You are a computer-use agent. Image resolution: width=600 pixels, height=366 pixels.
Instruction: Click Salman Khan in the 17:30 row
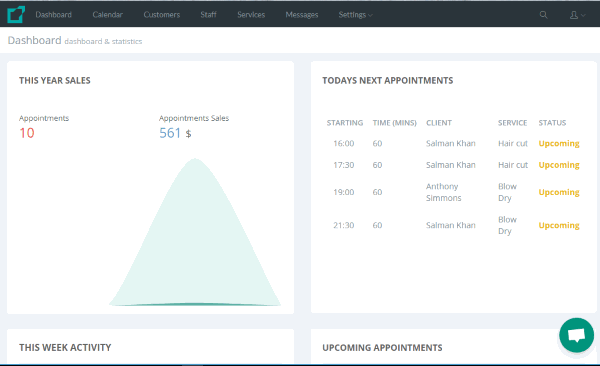click(x=451, y=165)
